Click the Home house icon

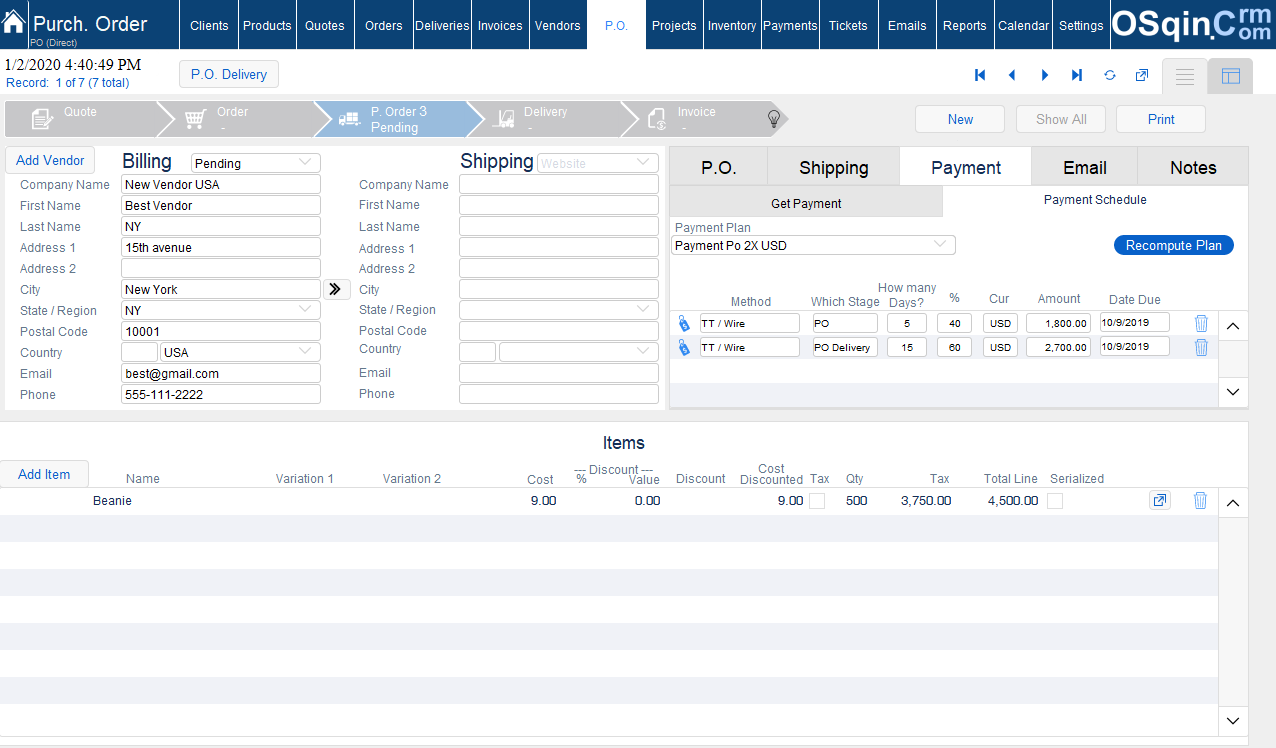(x=14, y=23)
